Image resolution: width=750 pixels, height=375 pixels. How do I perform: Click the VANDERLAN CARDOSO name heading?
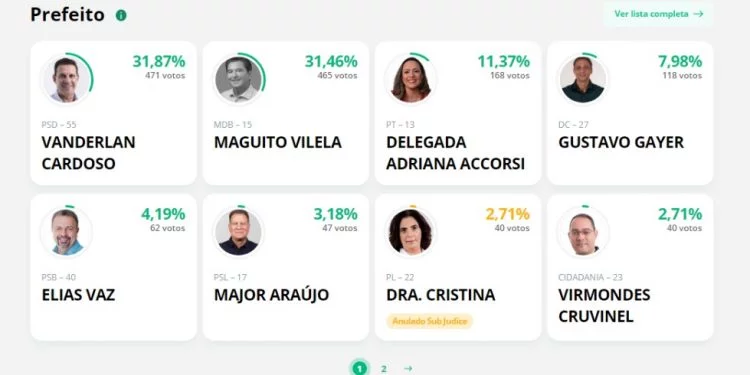(88, 153)
